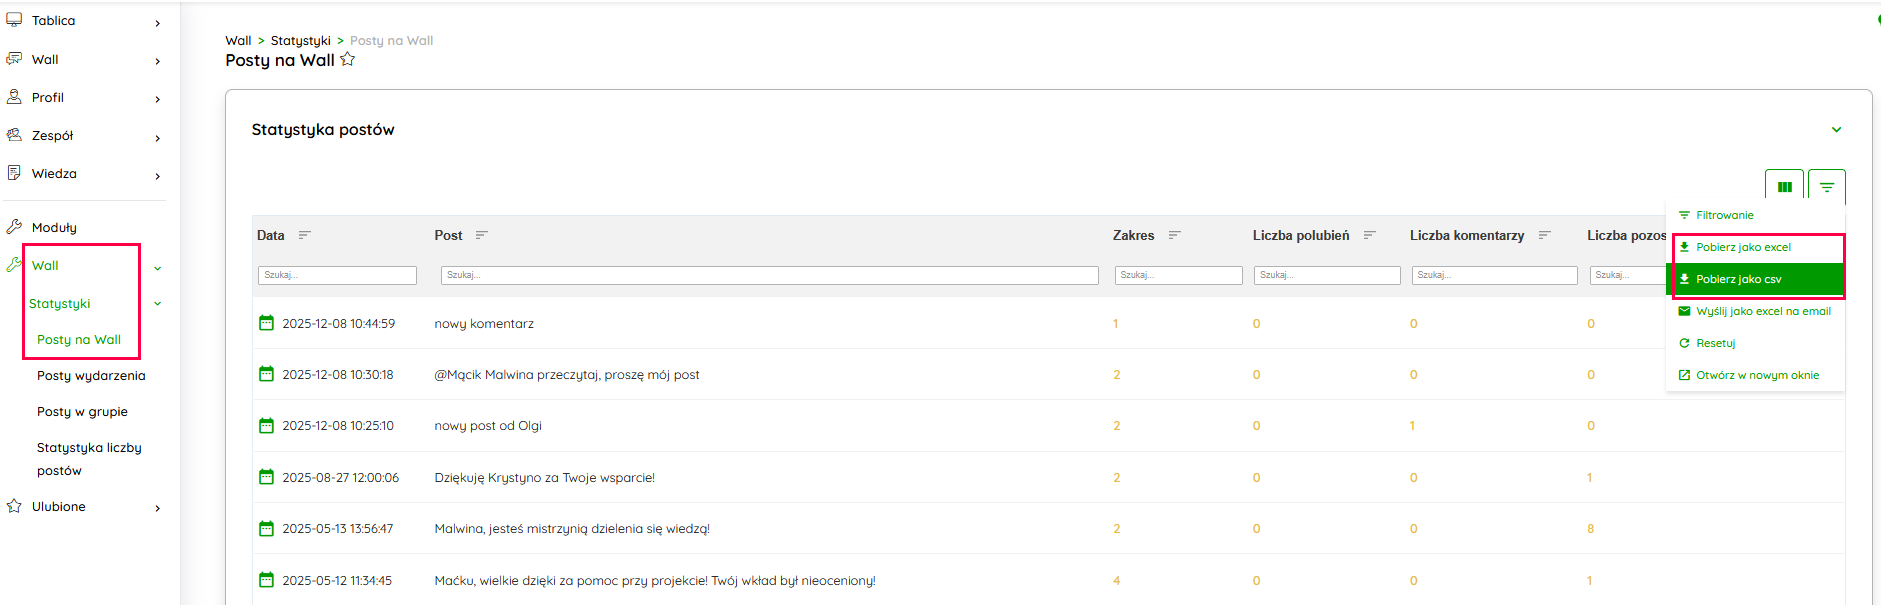The image size is (1881, 605).
Task: Click the Zakres column search field
Action: pyautogui.click(x=1178, y=275)
